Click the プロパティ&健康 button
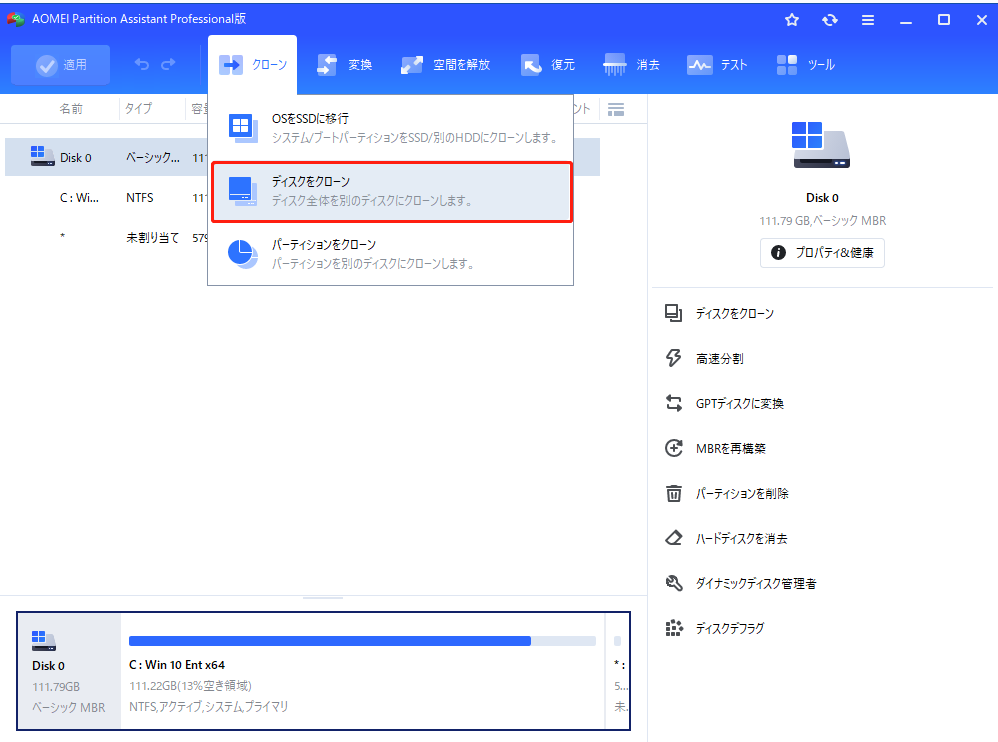 pyautogui.click(x=822, y=253)
